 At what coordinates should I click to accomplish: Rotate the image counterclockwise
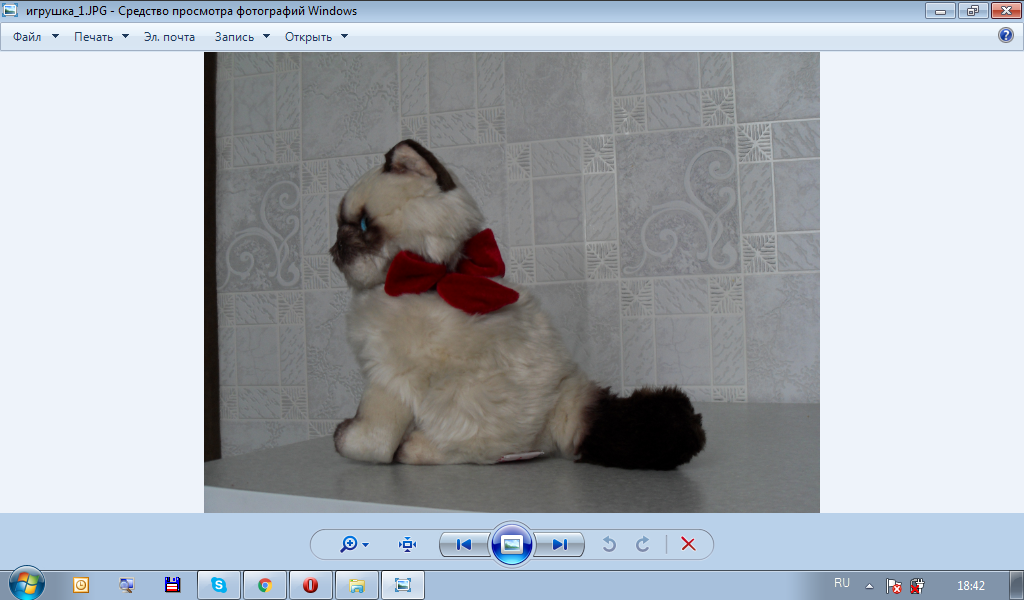608,544
